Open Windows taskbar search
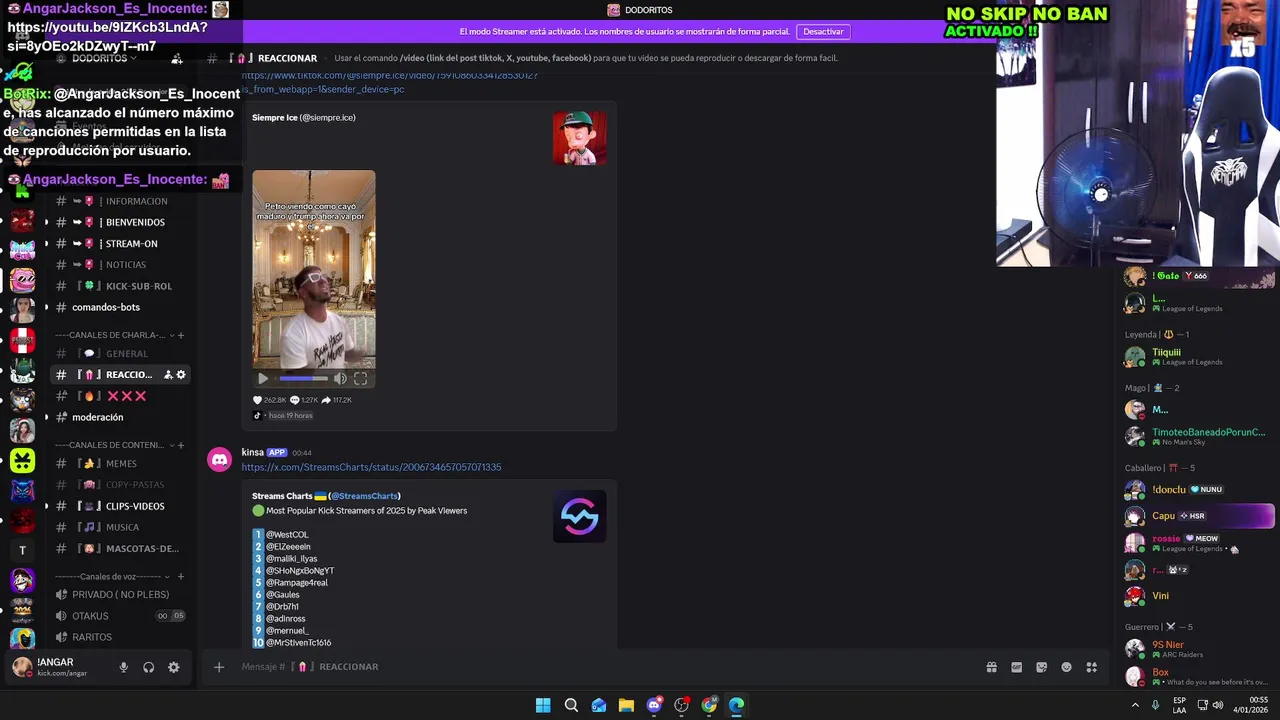Screen dimensions: 1280x720 (571, 705)
